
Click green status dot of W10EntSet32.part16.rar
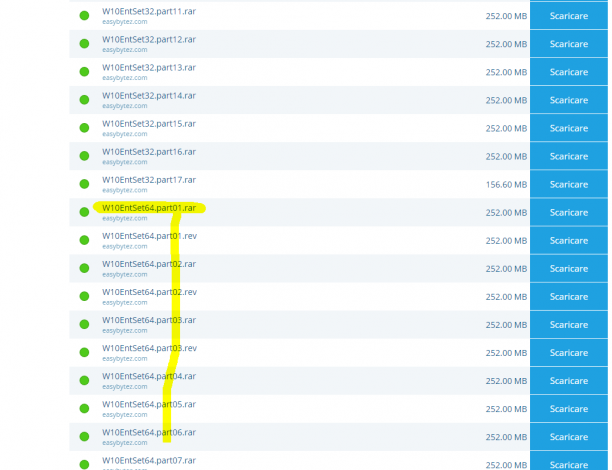pyautogui.click(x=84, y=156)
